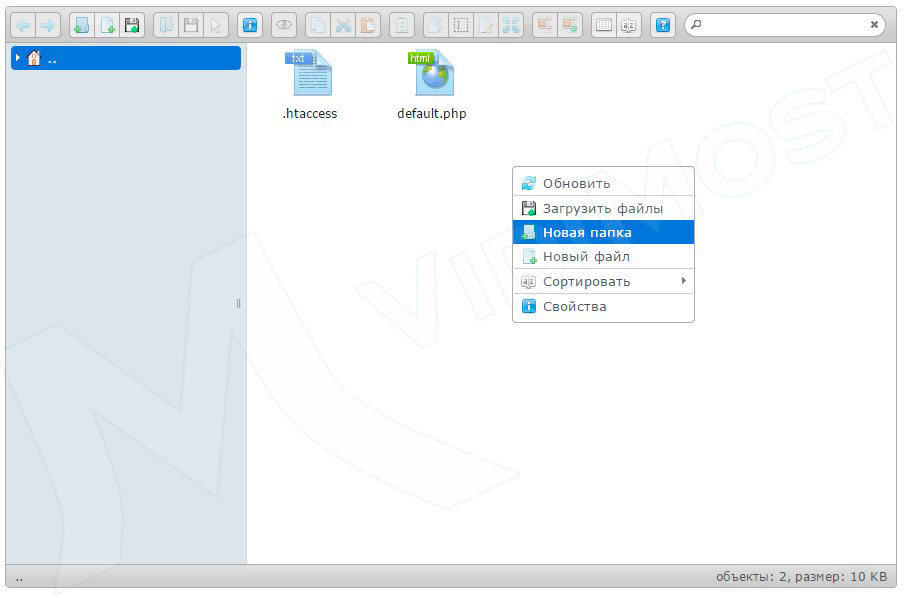Click the edit file pencil icon
This screenshot has height=598, width=906.
pos(485,25)
